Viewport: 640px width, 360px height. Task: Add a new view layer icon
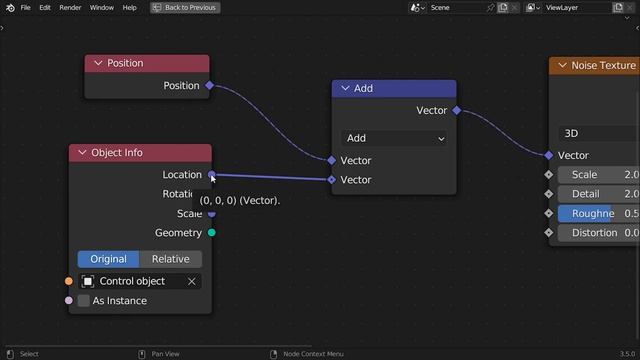(618, 8)
